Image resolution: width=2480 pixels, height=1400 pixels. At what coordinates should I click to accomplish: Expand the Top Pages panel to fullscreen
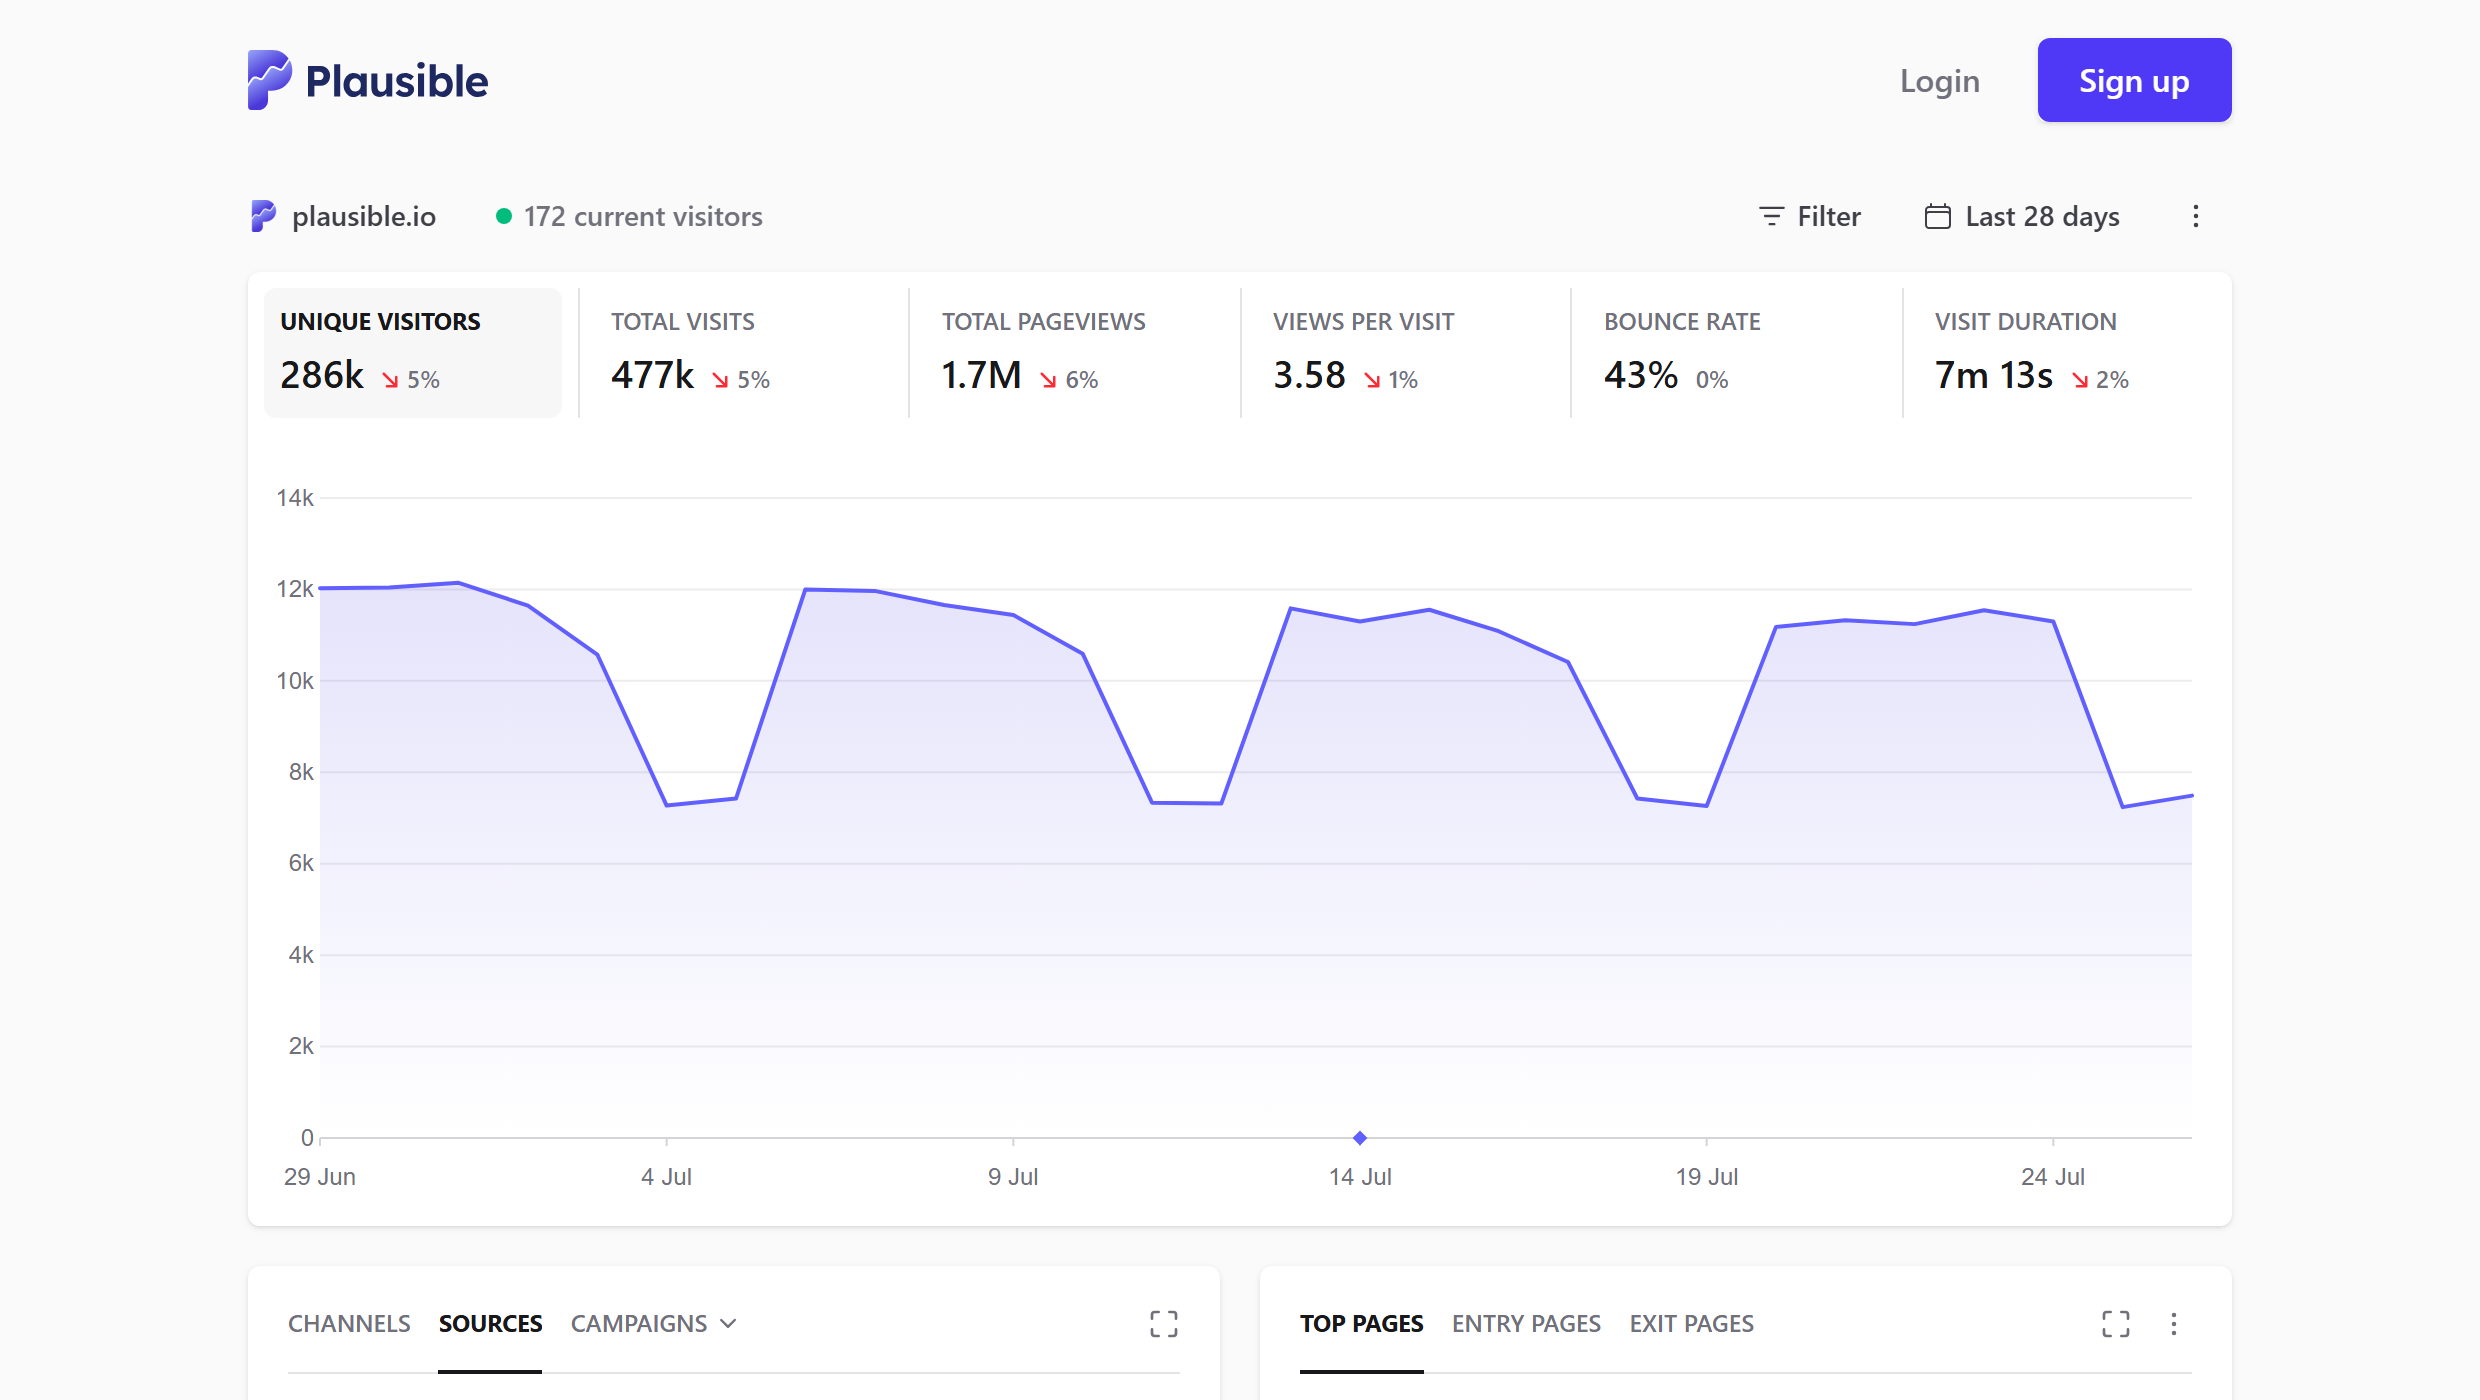pos(2115,1324)
